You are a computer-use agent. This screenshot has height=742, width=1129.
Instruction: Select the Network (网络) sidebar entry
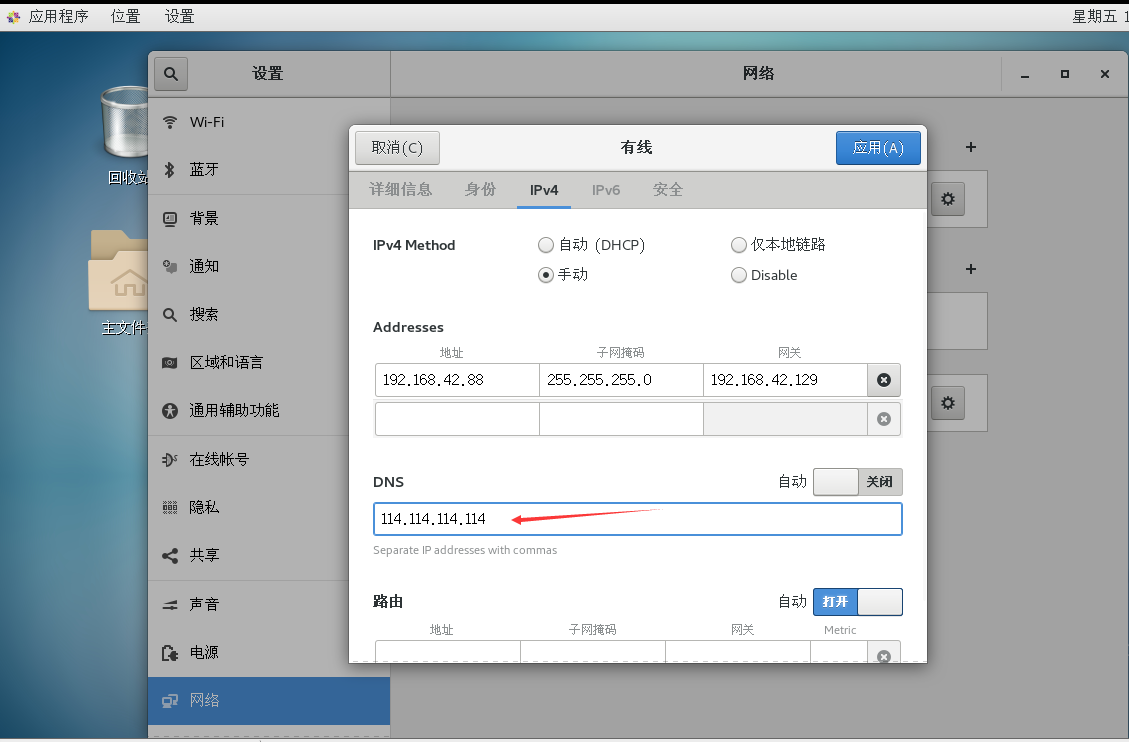[x=269, y=700]
